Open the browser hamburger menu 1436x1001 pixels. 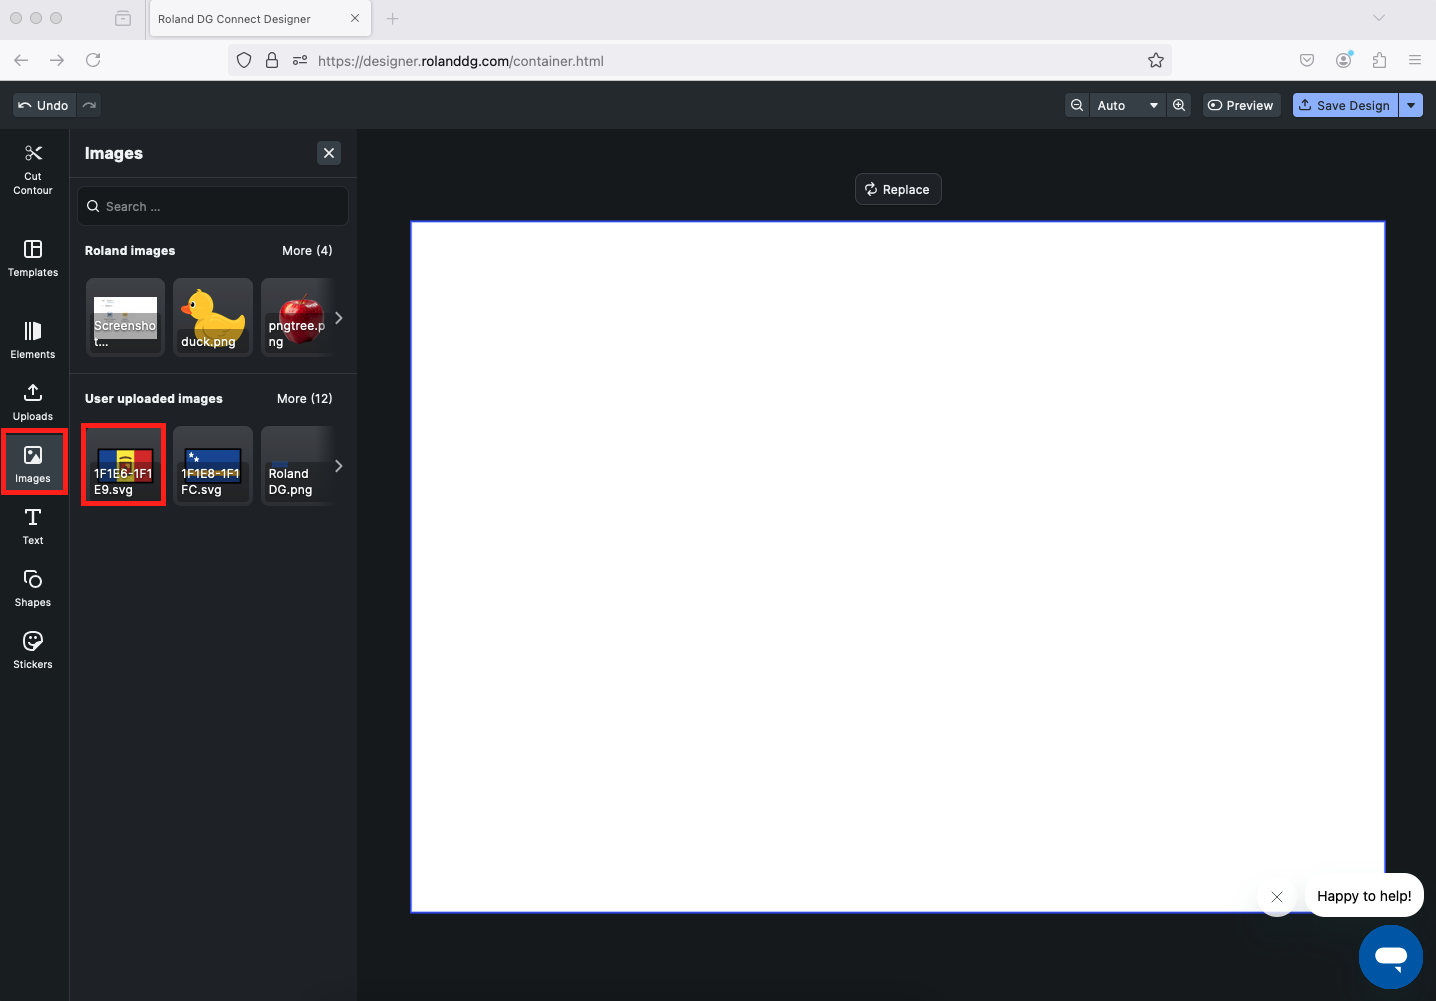click(x=1415, y=60)
